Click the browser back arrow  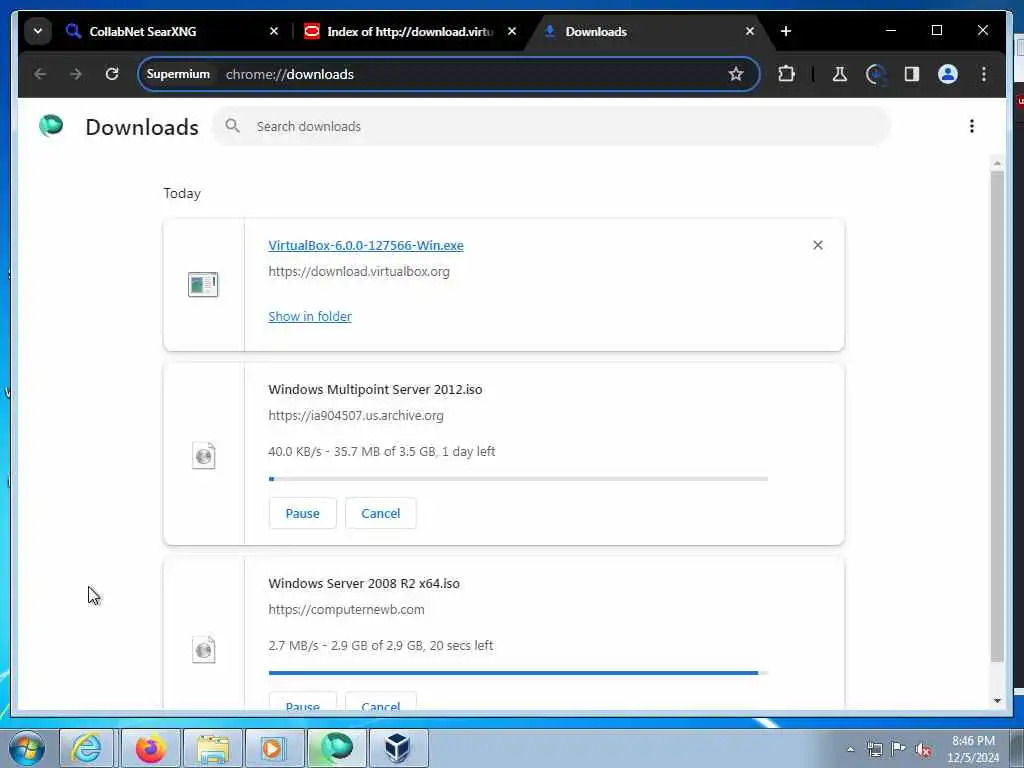pyautogui.click(x=40, y=74)
